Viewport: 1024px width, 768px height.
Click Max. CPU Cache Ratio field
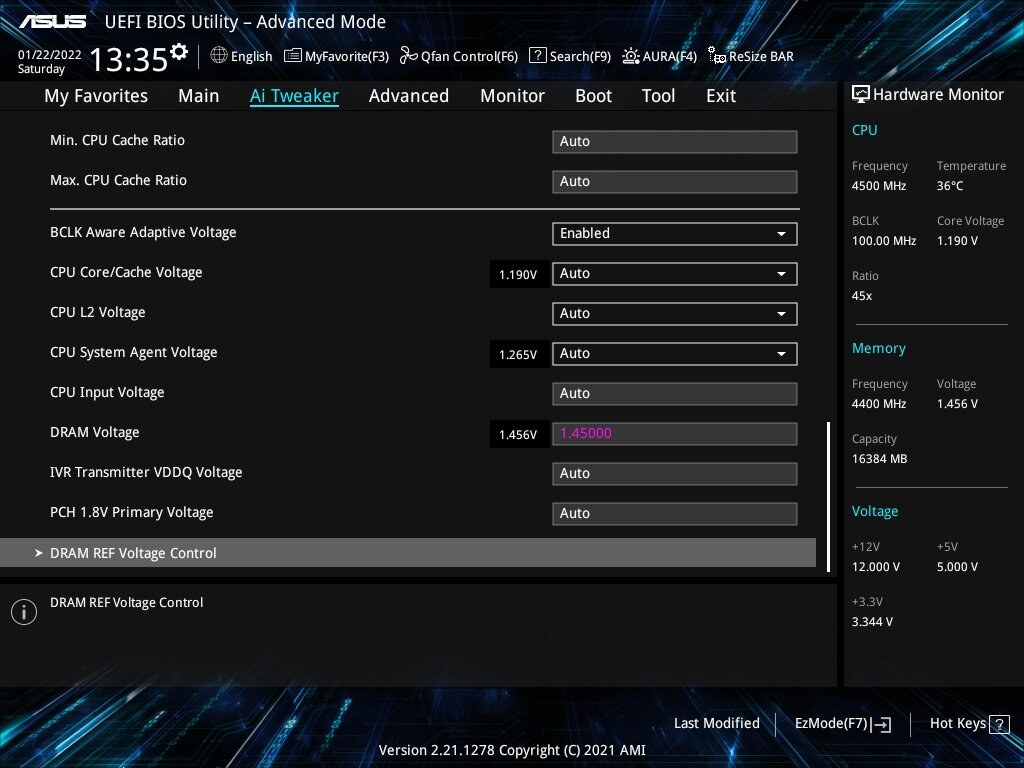coord(675,182)
